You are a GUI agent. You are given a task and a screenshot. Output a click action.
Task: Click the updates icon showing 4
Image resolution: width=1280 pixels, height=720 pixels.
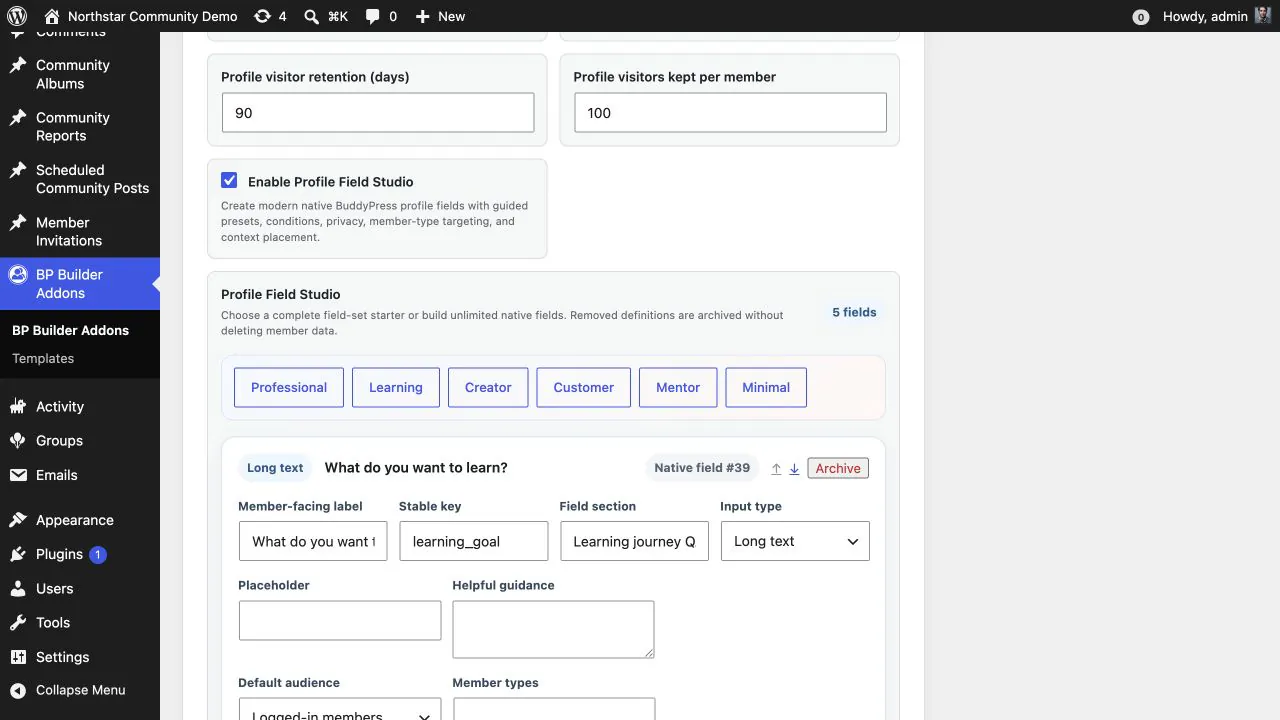(262, 16)
